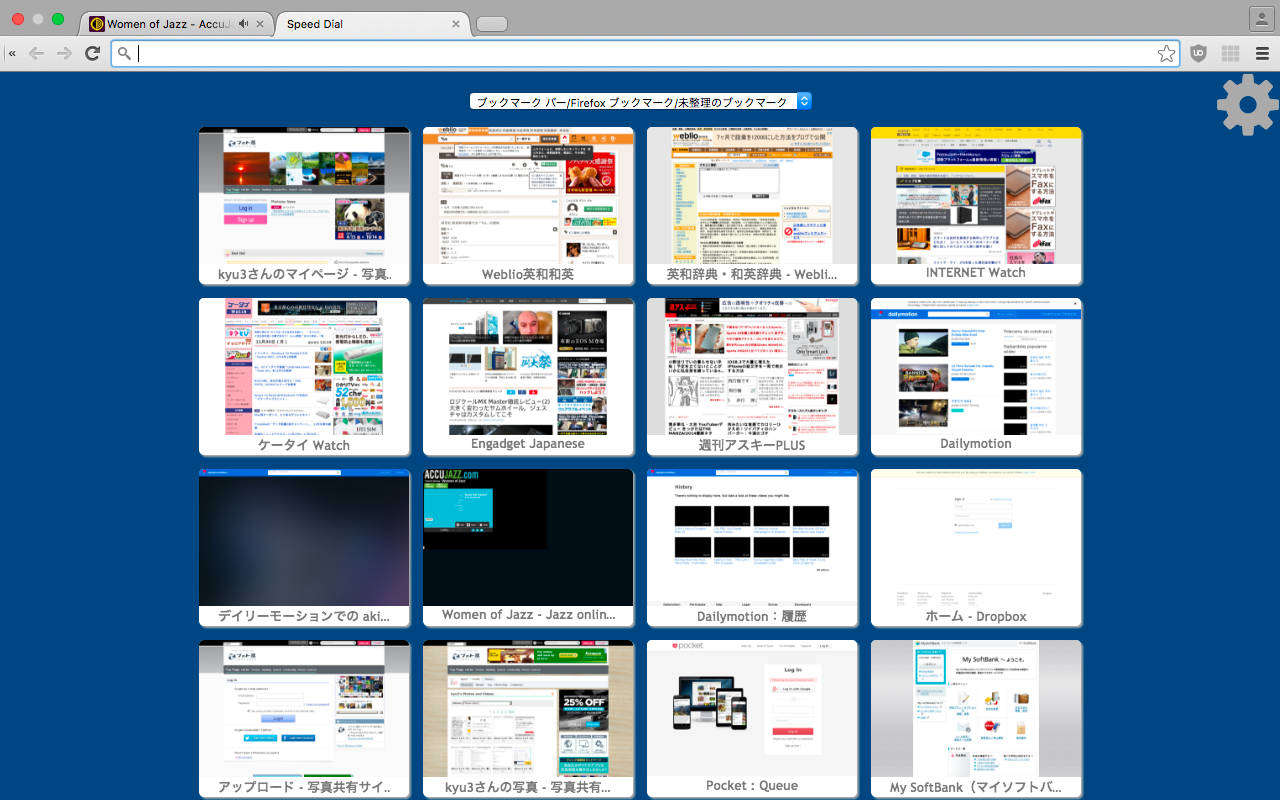Open the Weblio英和和英 dial
The image size is (1280, 800).
[x=529, y=206]
